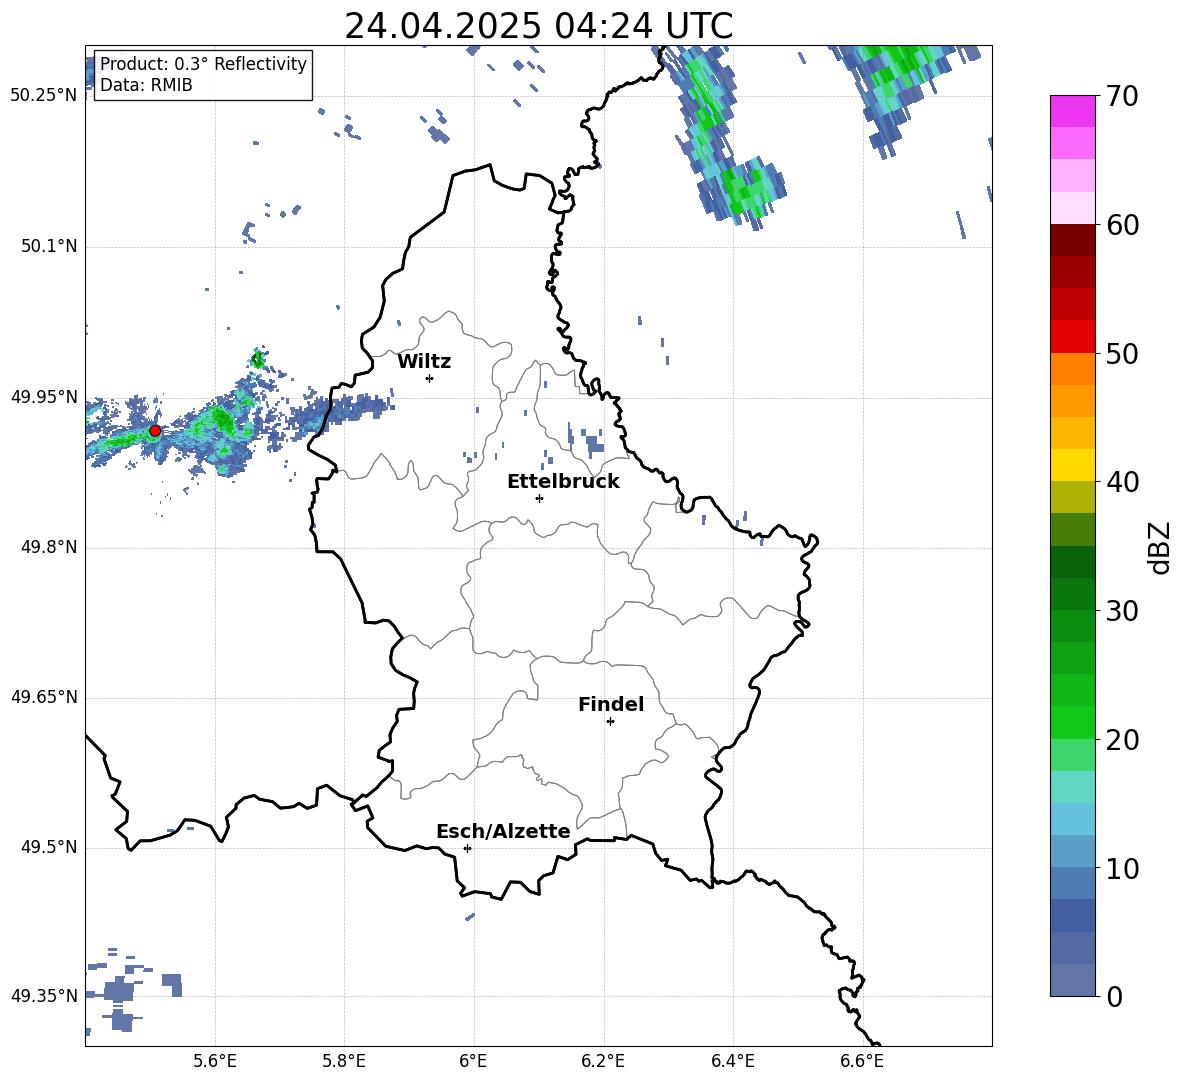This screenshot has width=1184, height=1081.
Task: Click the 49.8°N latitude label
Action: pyautogui.click(x=49, y=547)
